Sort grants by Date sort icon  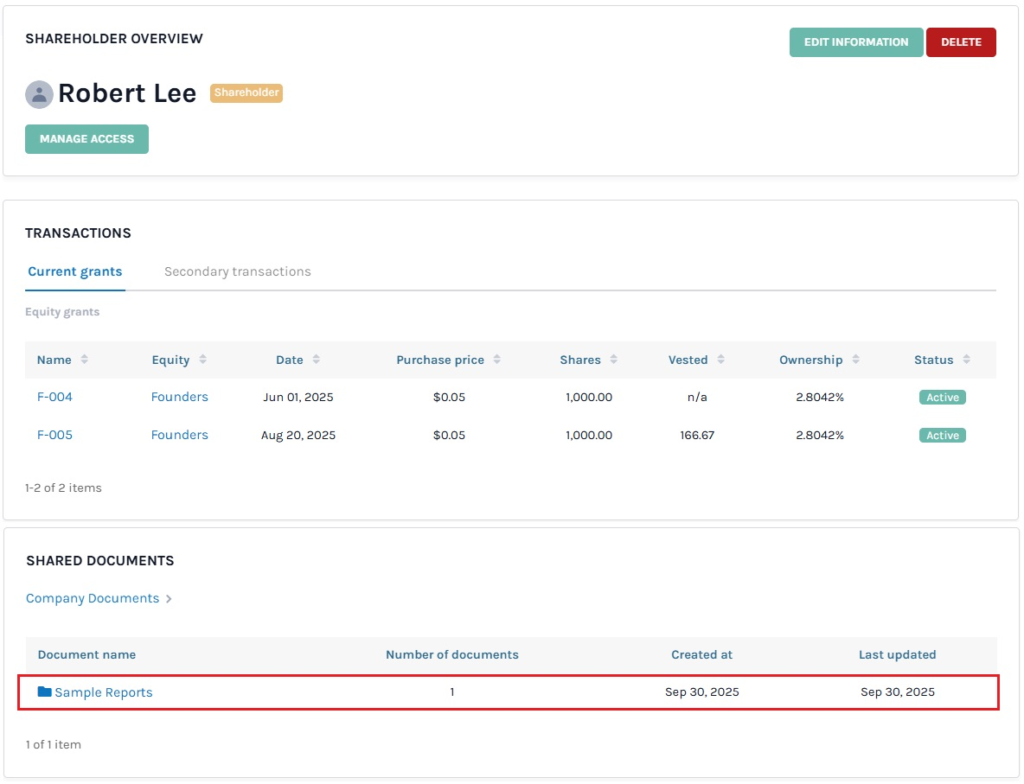tap(316, 360)
